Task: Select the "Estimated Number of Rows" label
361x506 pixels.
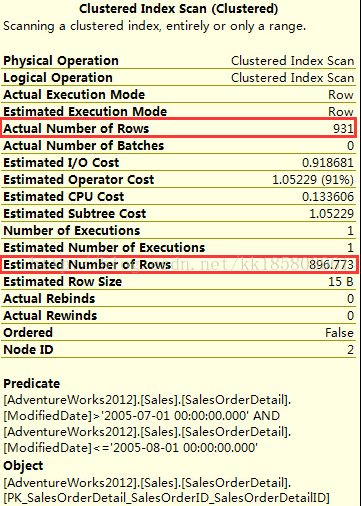Action: pos(87,265)
